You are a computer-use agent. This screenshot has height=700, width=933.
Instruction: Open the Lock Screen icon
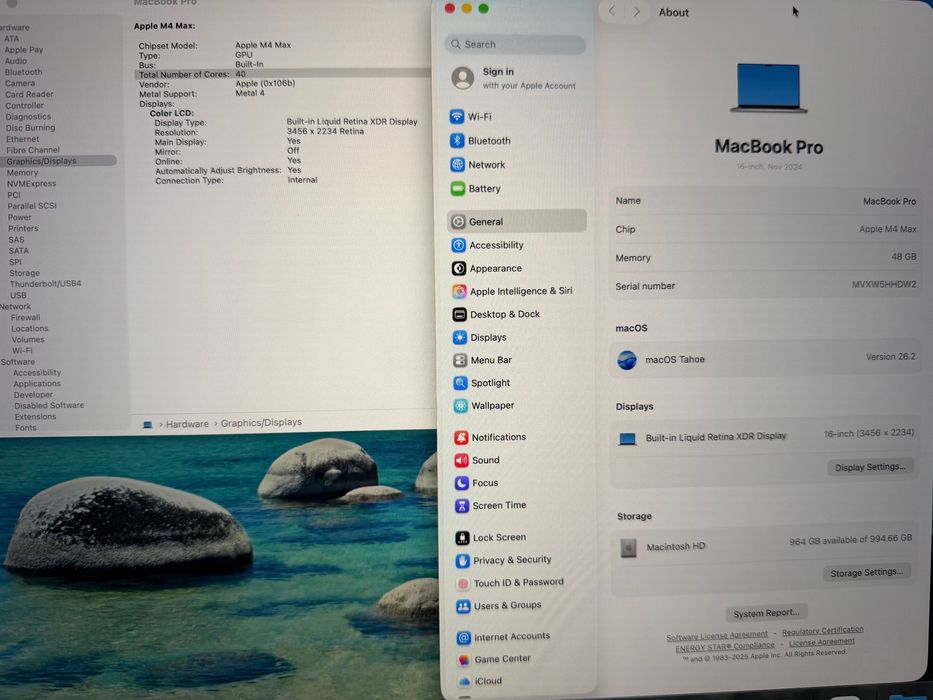(x=462, y=538)
